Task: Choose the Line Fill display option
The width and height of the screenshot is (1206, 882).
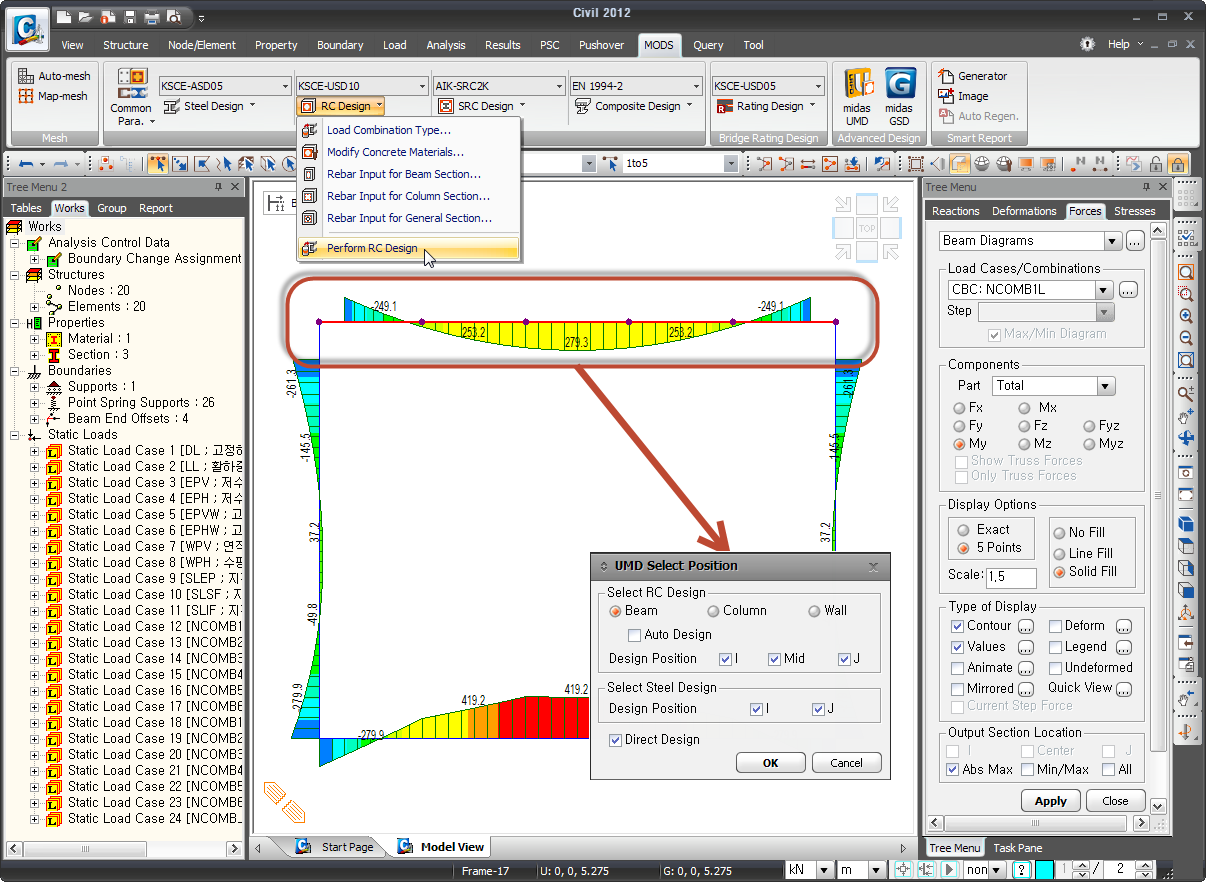Action: tap(1060, 554)
